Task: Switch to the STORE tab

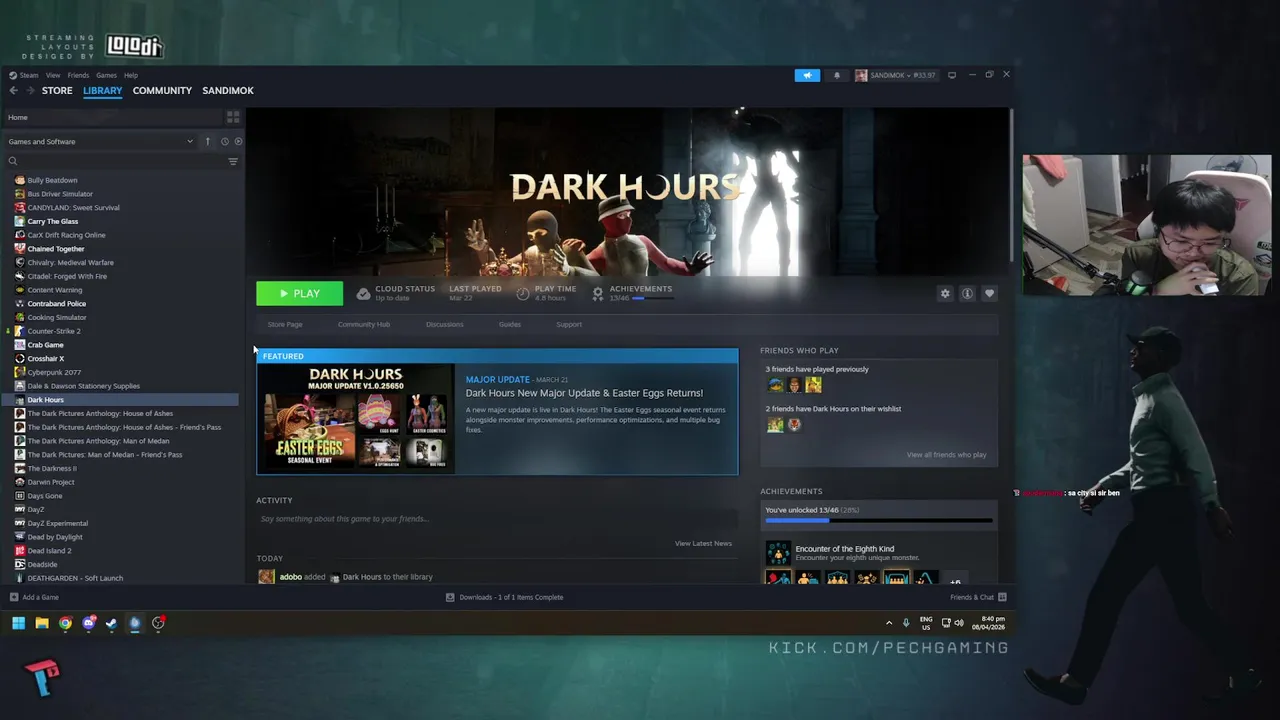Action: [57, 90]
